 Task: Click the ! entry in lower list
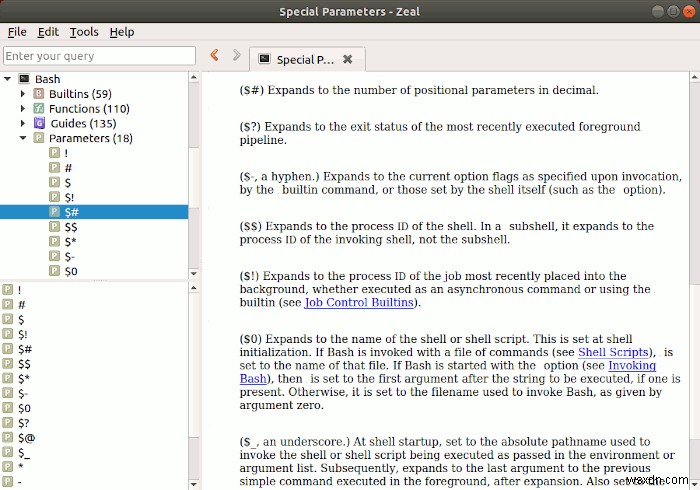[19, 290]
